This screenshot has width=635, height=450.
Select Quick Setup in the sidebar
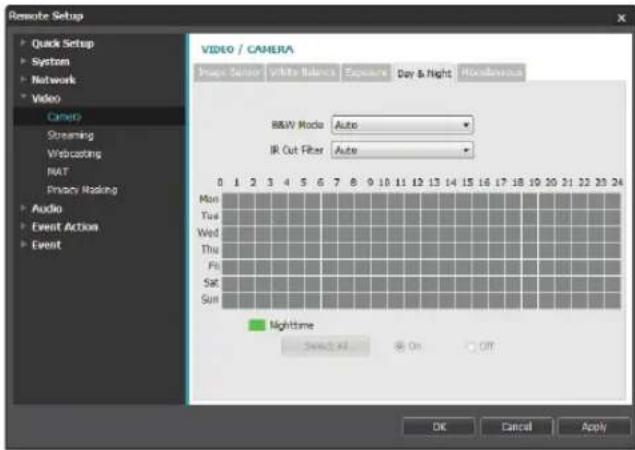(x=63, y=43)
